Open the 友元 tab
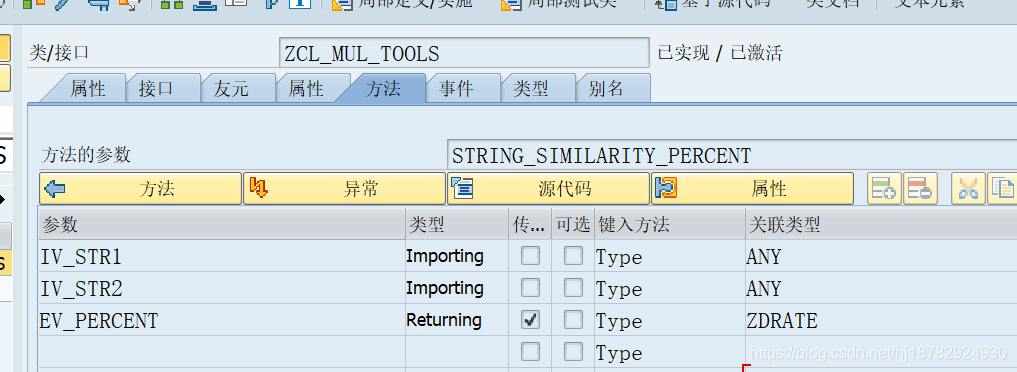The height and width of the screenshot is (372, 1017). pos(231,89)
